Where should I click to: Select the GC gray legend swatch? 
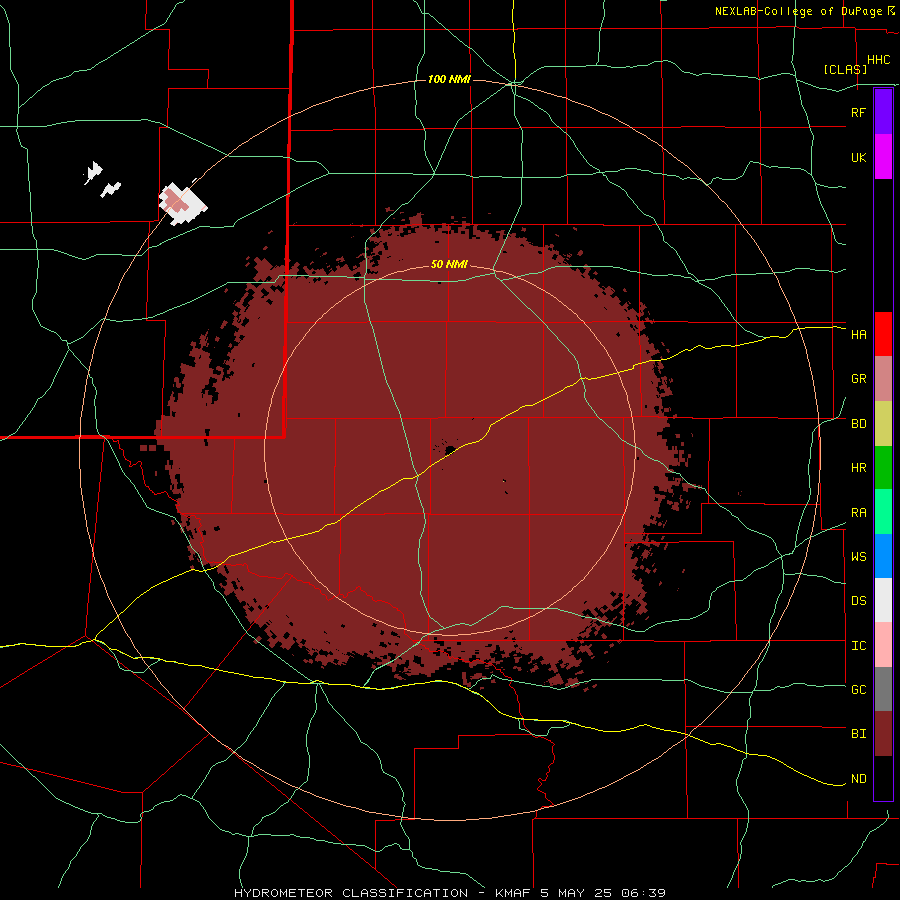tap(883, 689)
